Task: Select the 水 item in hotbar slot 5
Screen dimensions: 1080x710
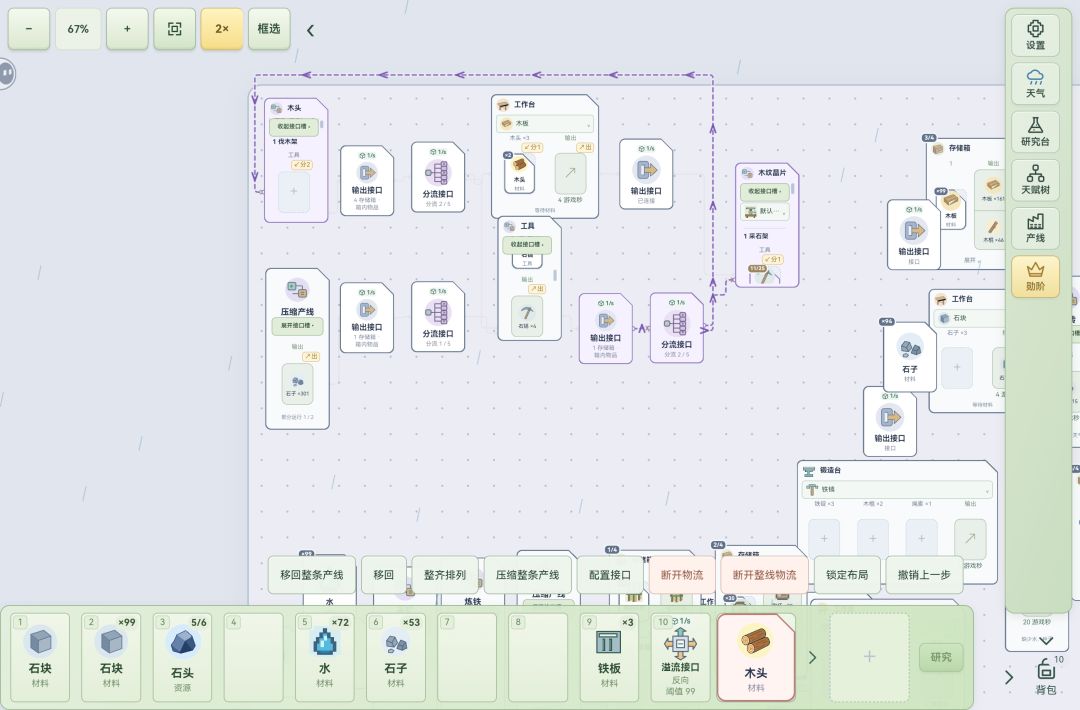Action: [324, 657]
